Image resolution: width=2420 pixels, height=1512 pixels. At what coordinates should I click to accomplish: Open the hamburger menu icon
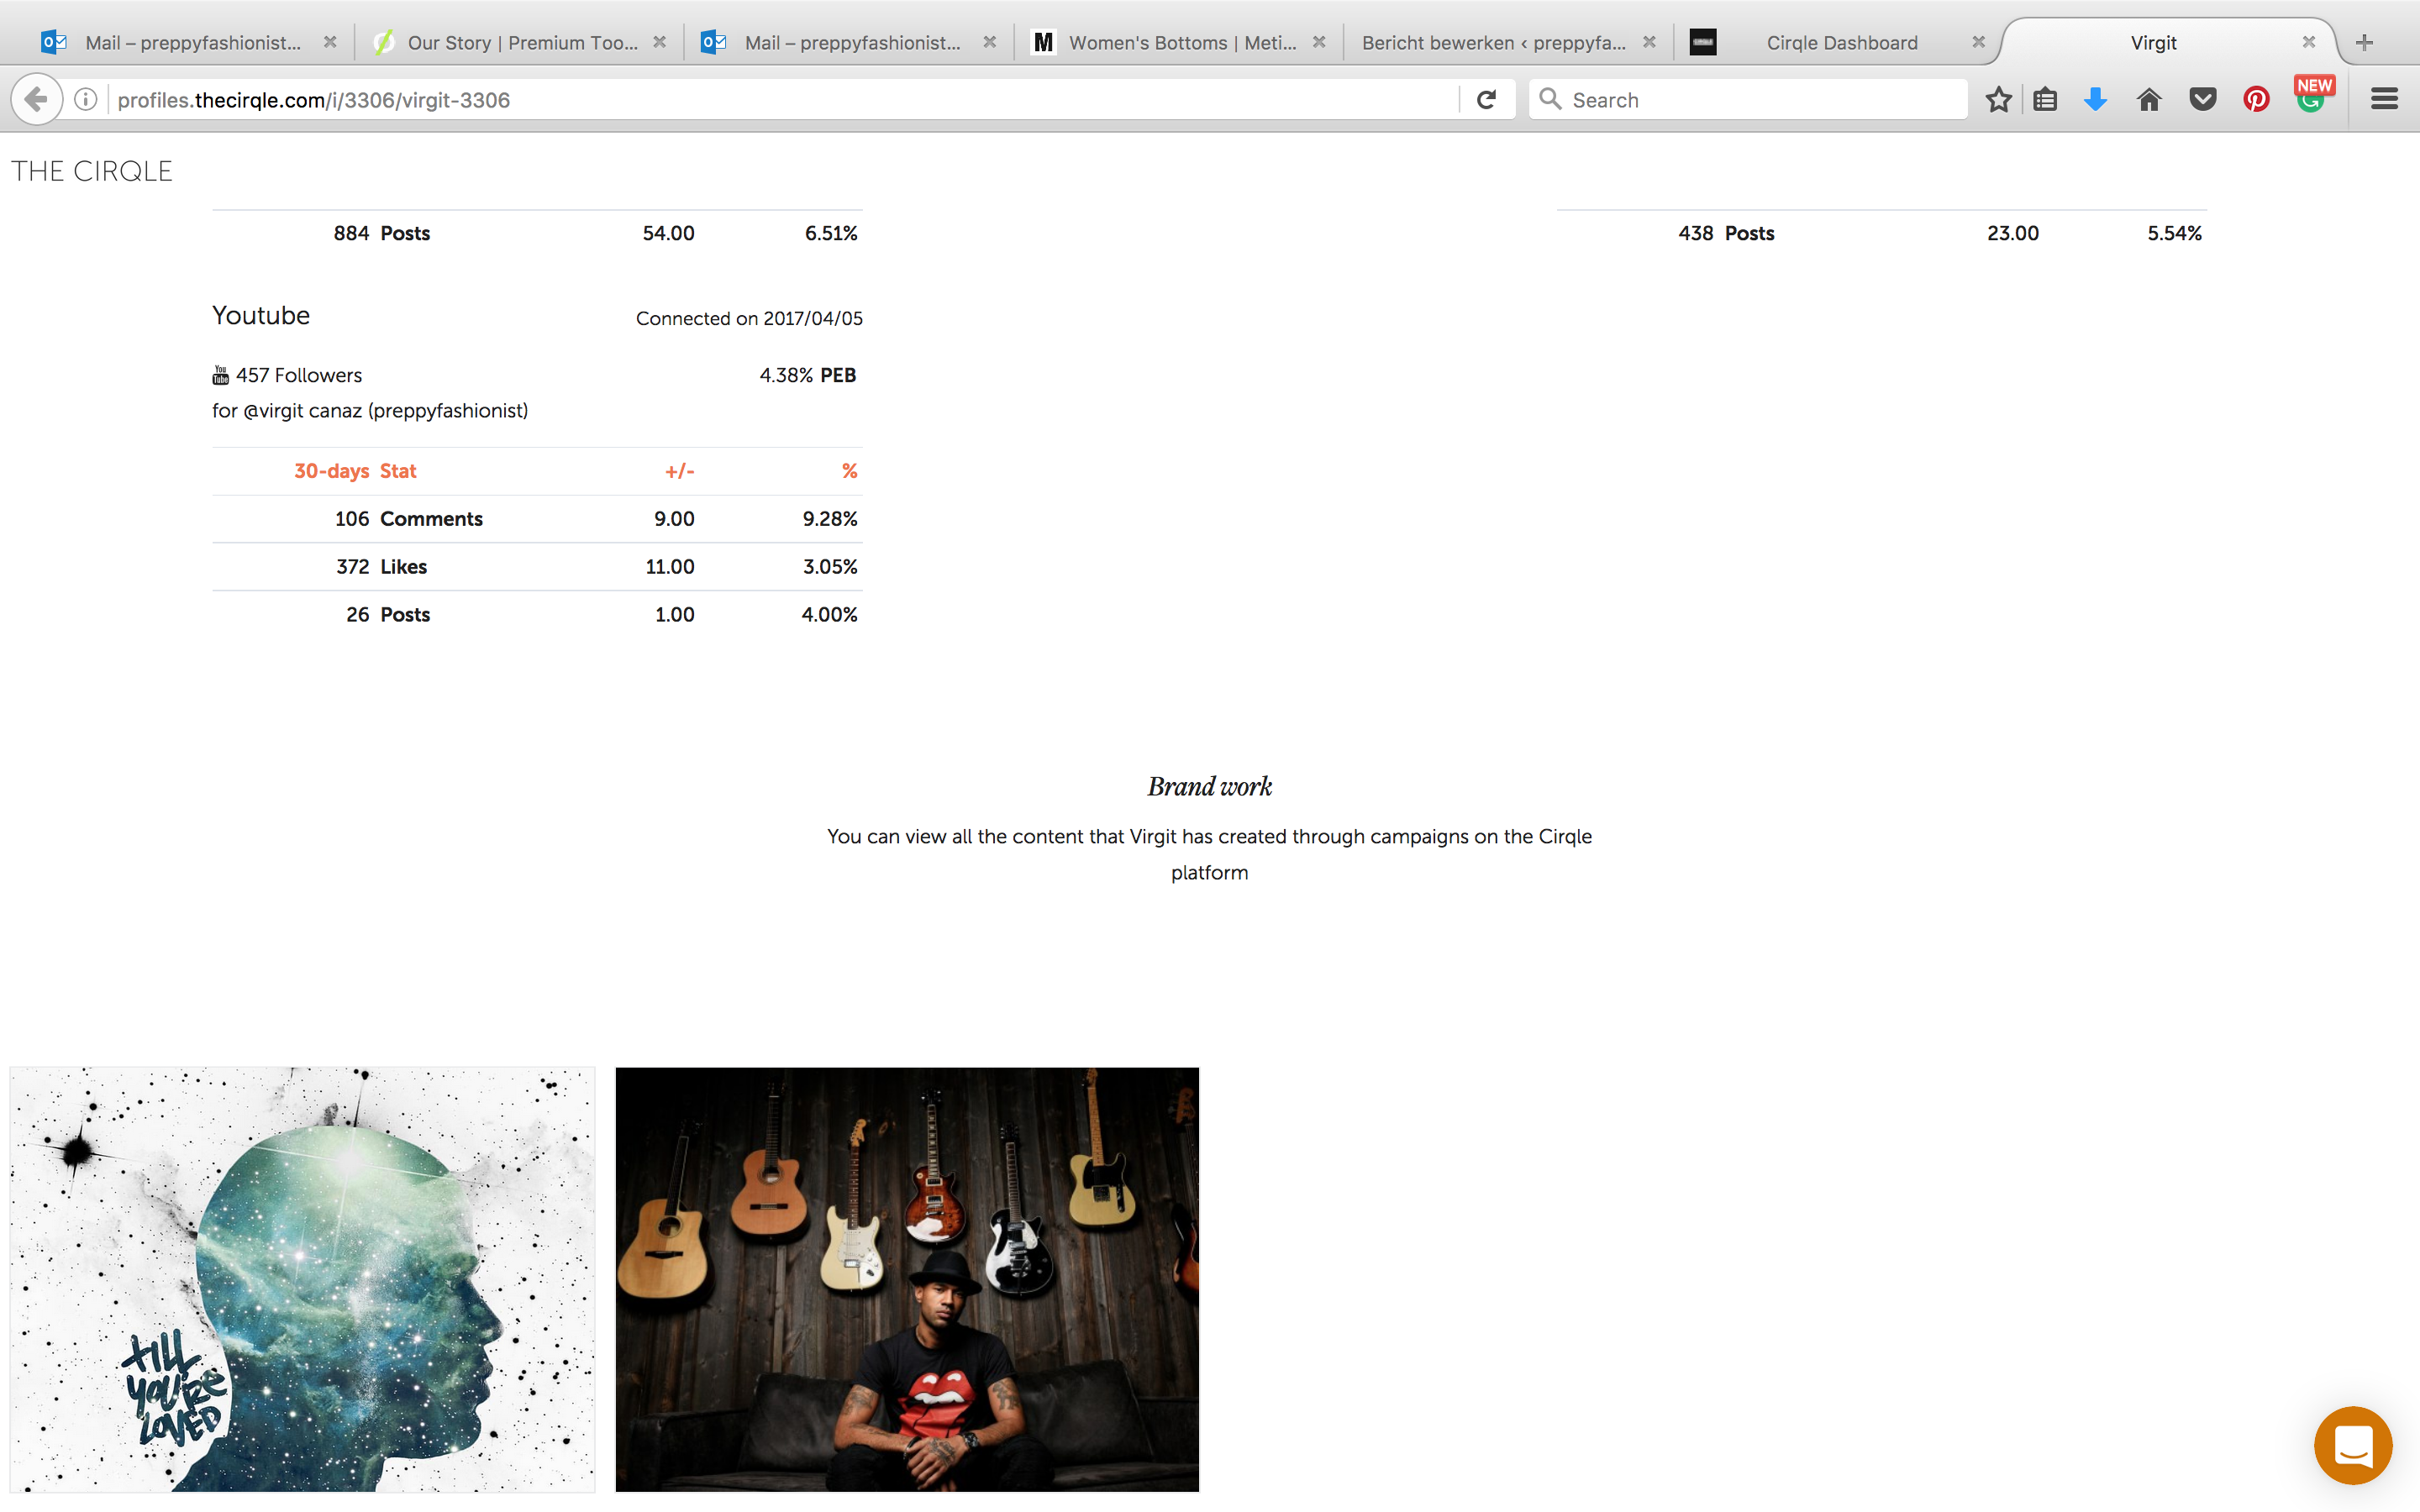[x=2384, y=99]
